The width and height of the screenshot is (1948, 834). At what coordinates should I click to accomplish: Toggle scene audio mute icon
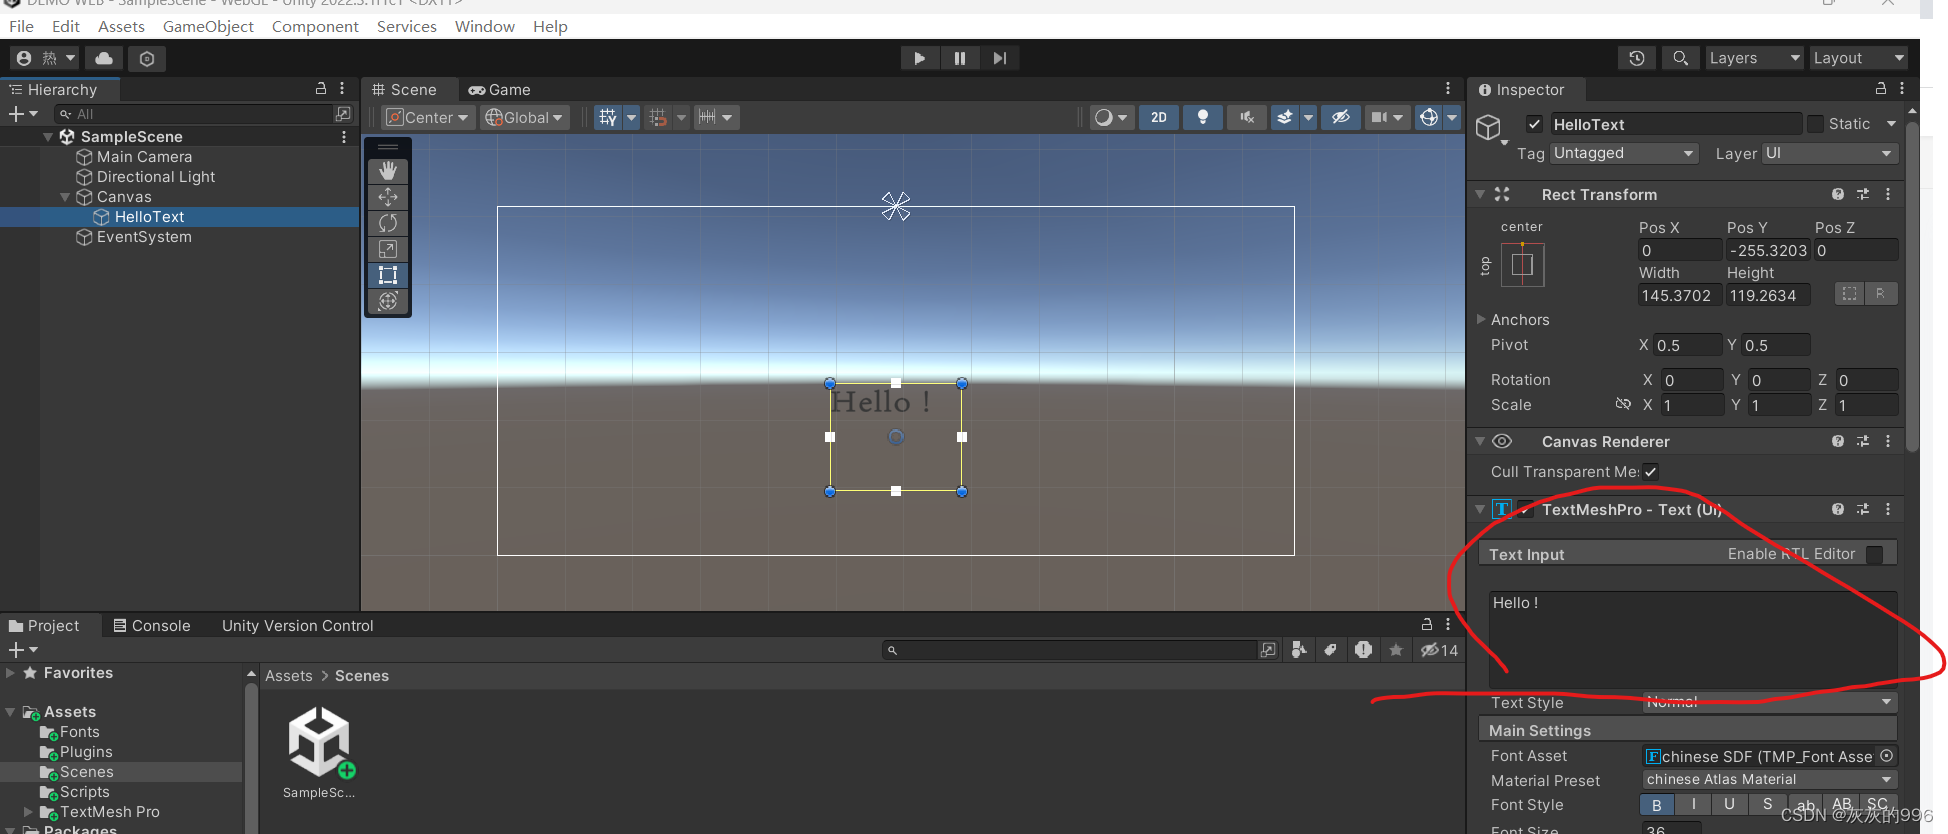coord(1247,118)
